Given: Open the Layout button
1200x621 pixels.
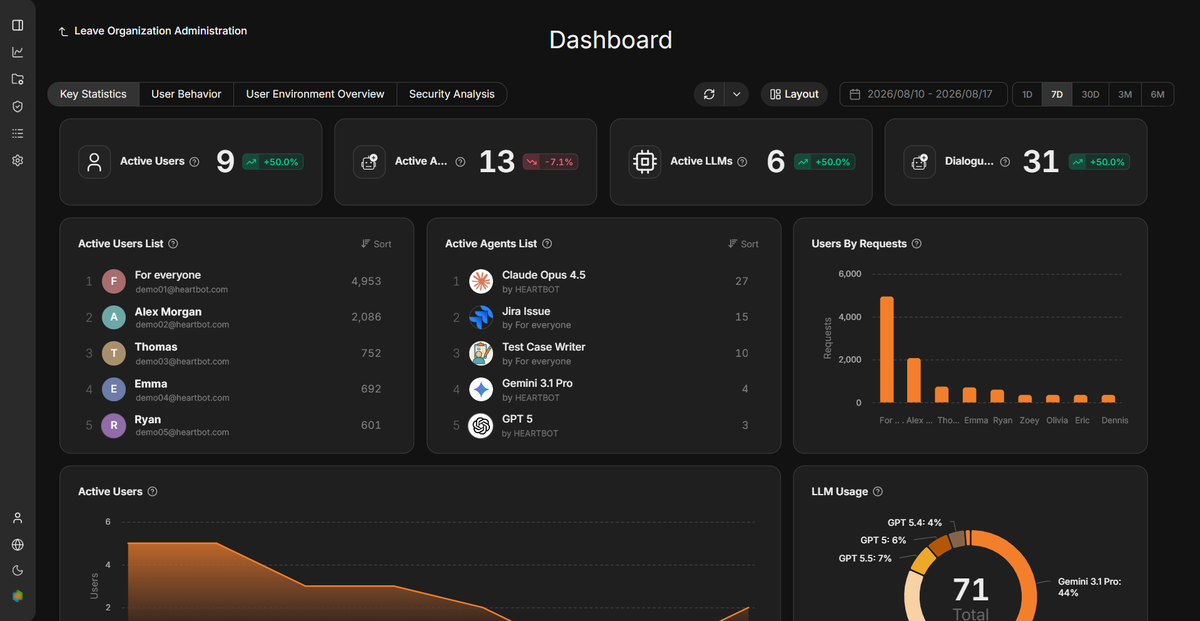Looking at the screenshot, I should (x=795, y=94).
